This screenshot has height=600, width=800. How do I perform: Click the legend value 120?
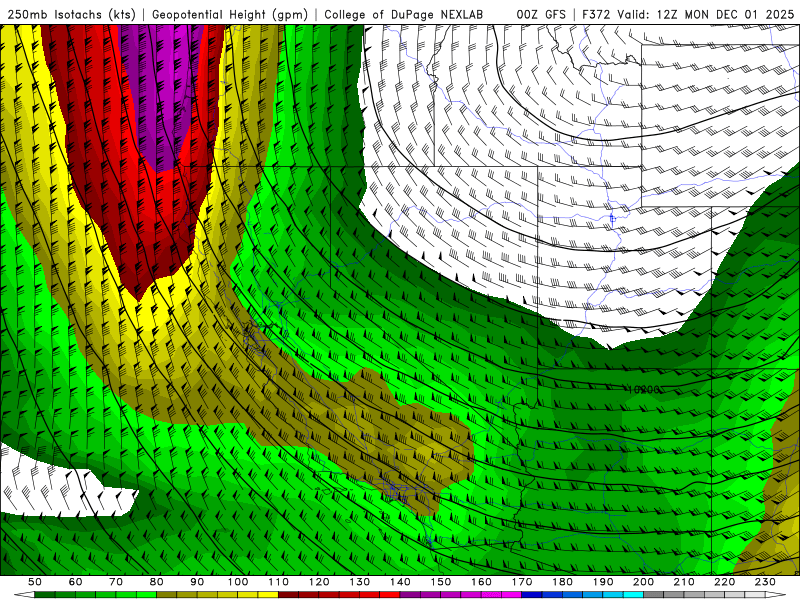point(319,582)
